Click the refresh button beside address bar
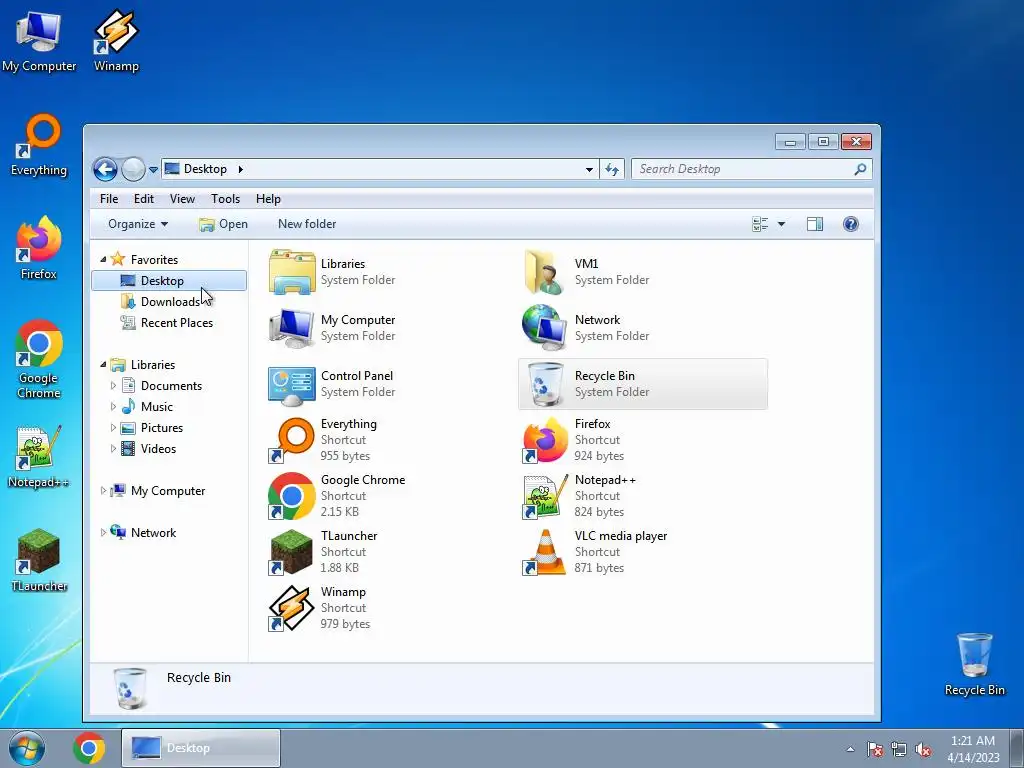The height and width of the screenshot is (768, 1024). coord(612,169)
